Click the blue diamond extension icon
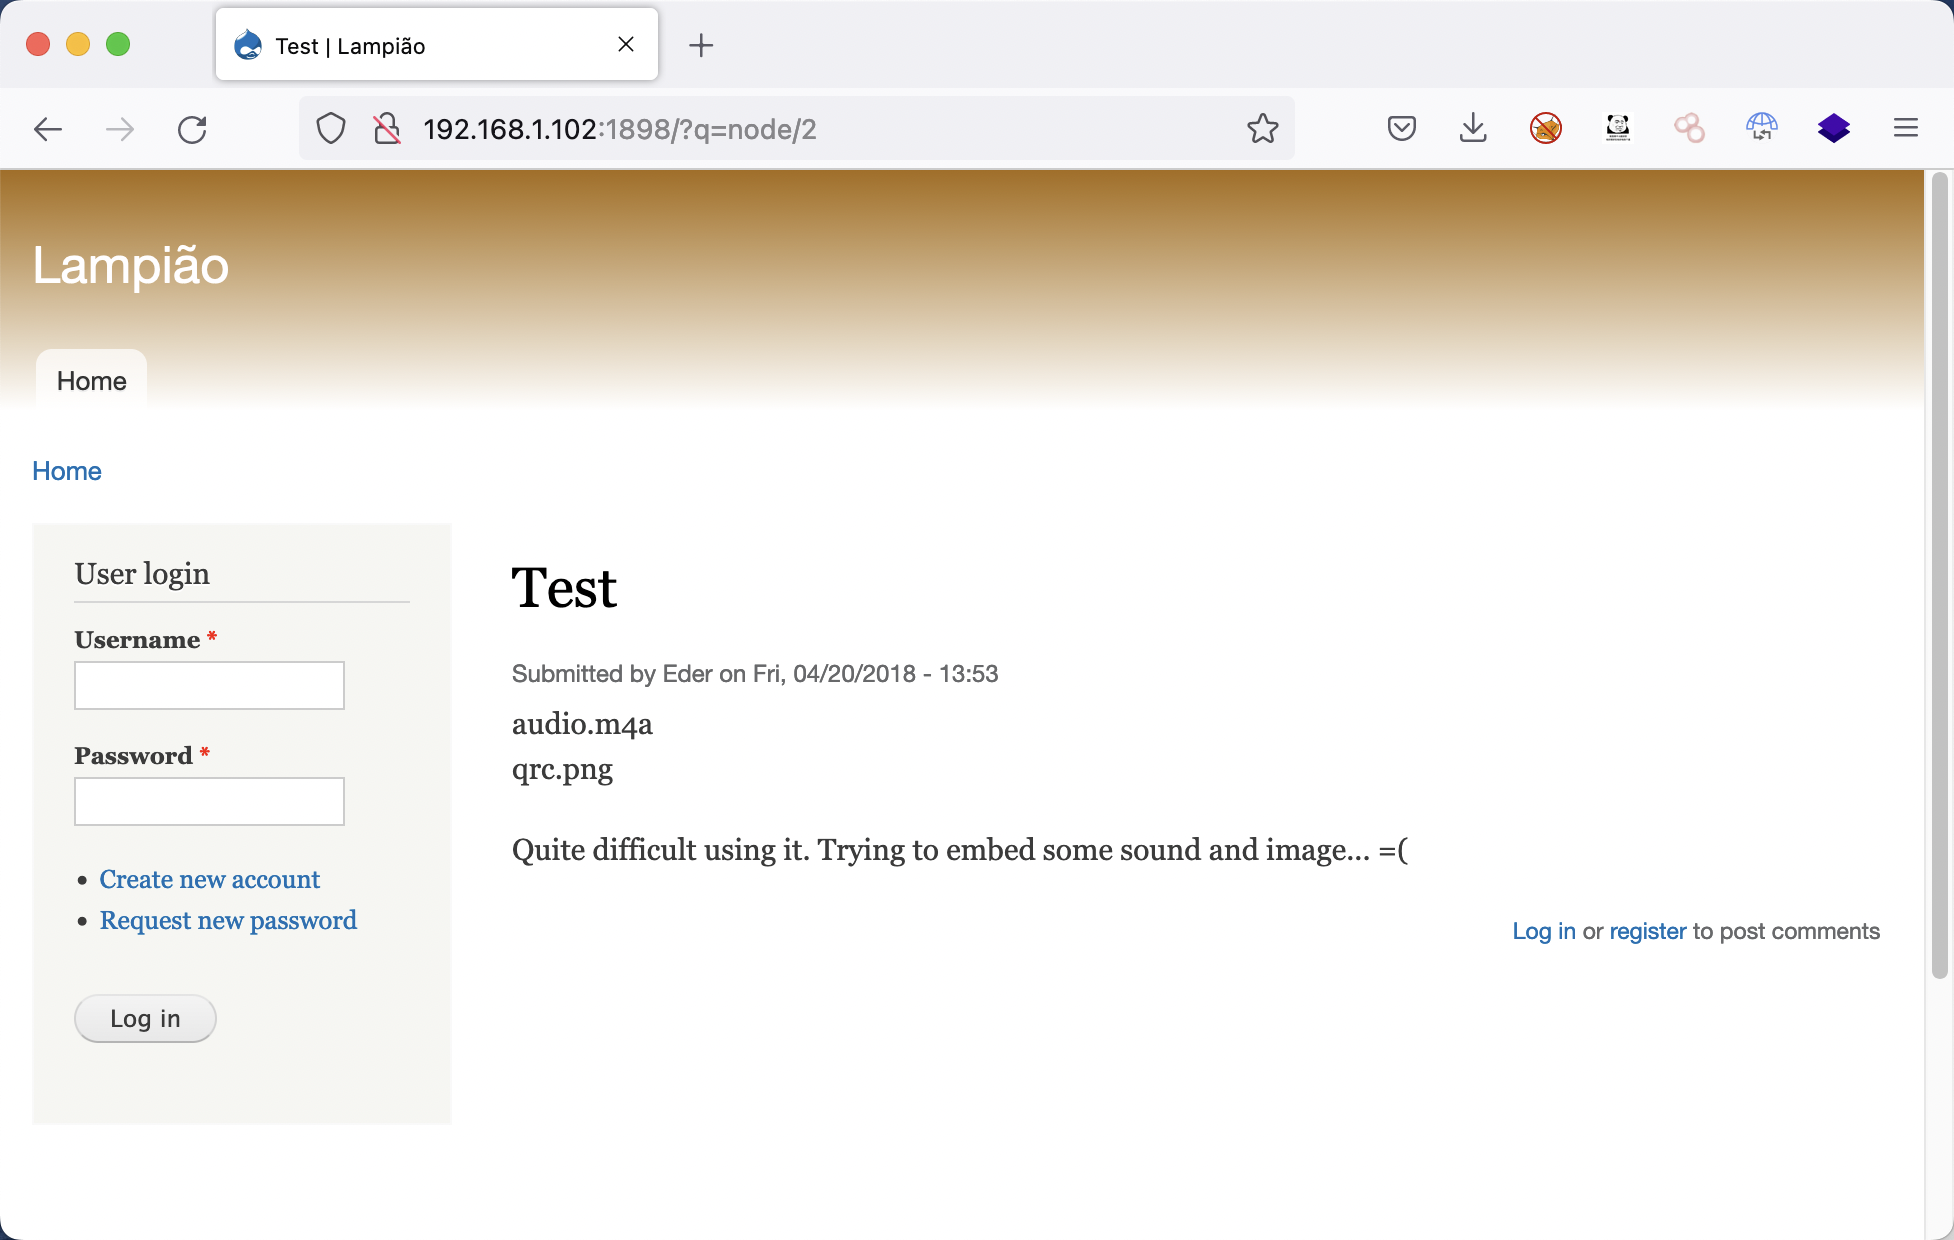The image size is (1954, 1240). 1833,129
